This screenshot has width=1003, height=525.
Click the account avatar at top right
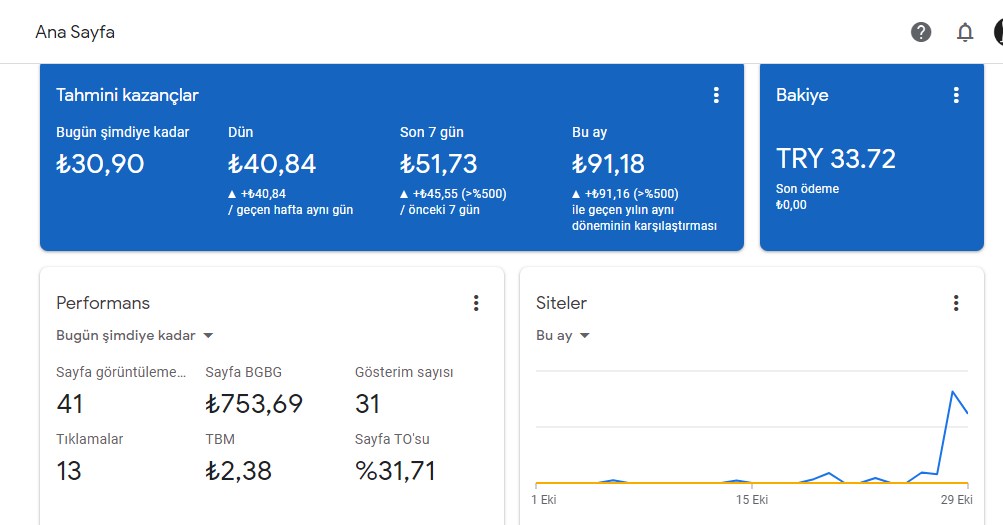[x=999, y=32]
